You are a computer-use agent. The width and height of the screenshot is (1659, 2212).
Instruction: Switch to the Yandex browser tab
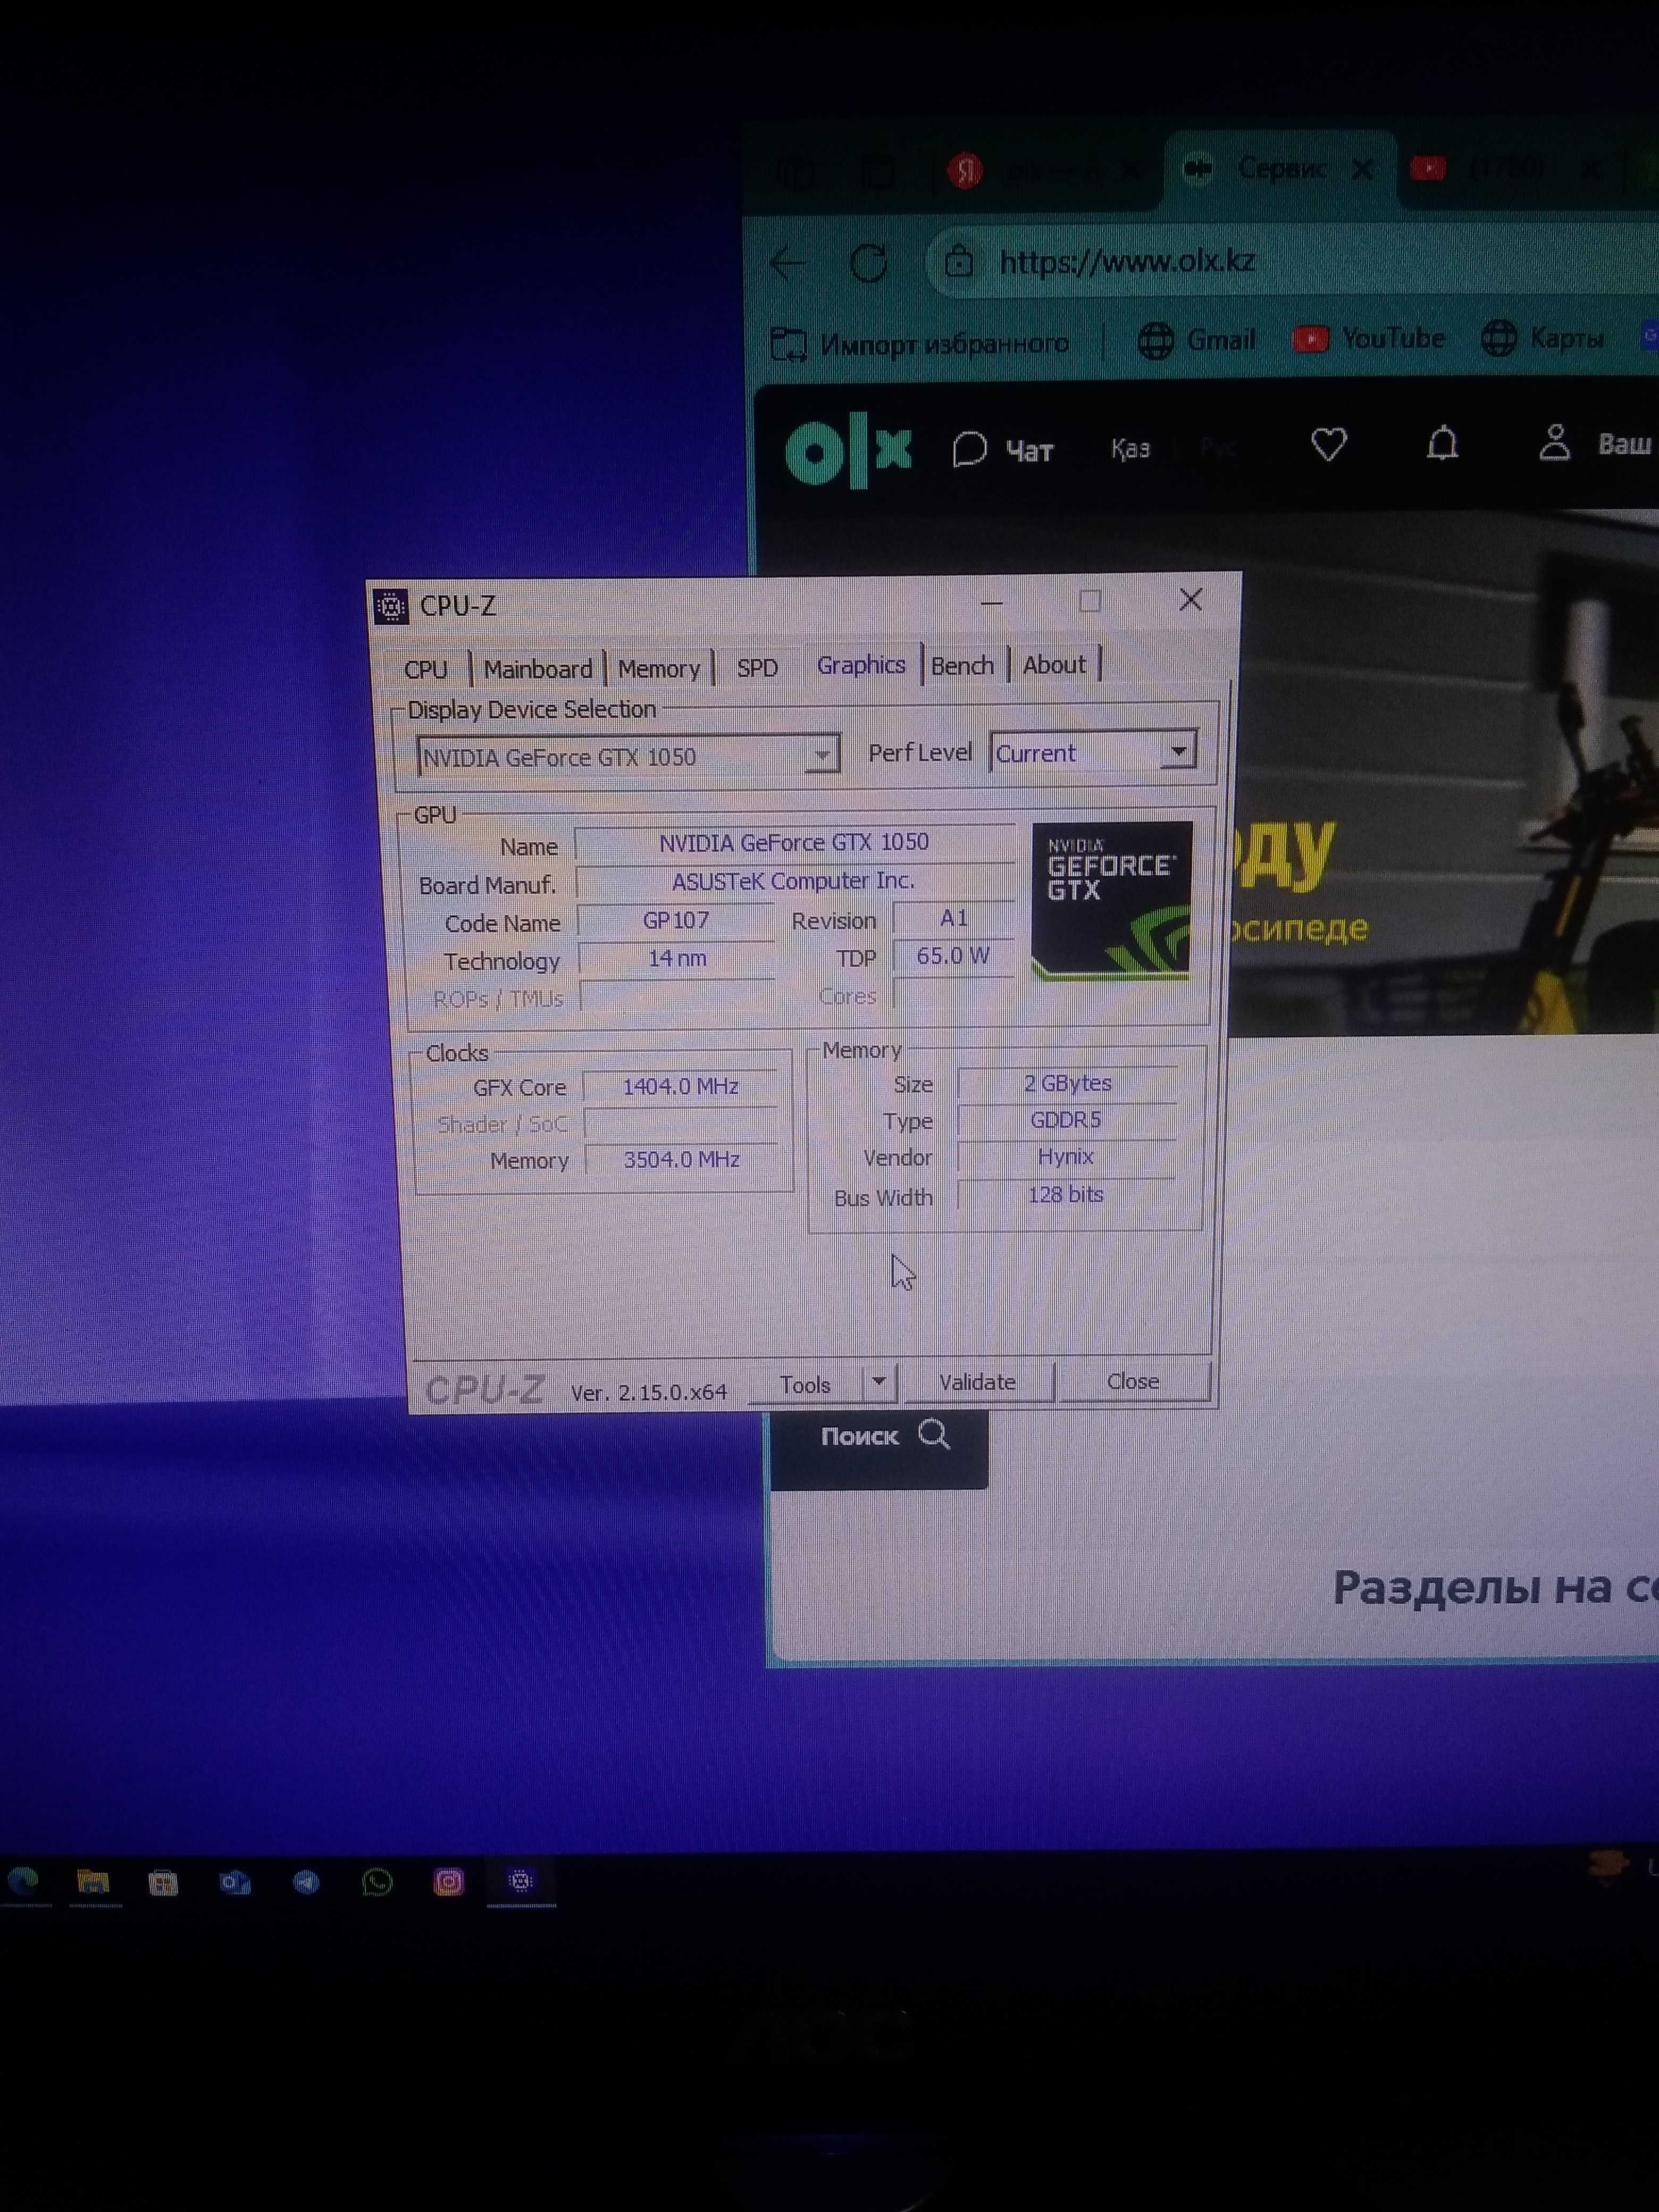pyautogui.click(x=1045, y=171)
